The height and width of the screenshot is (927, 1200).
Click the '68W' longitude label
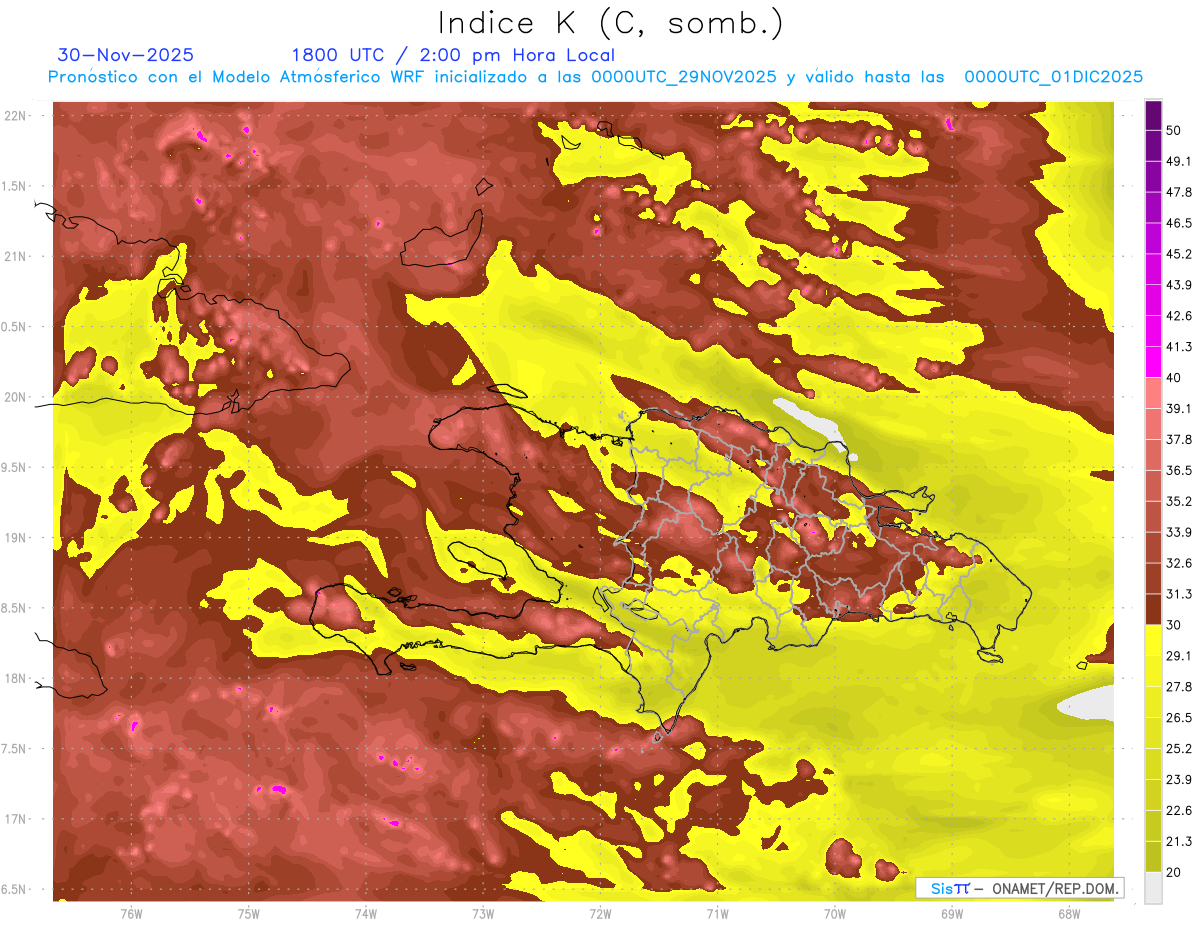tap(1069, 913)
